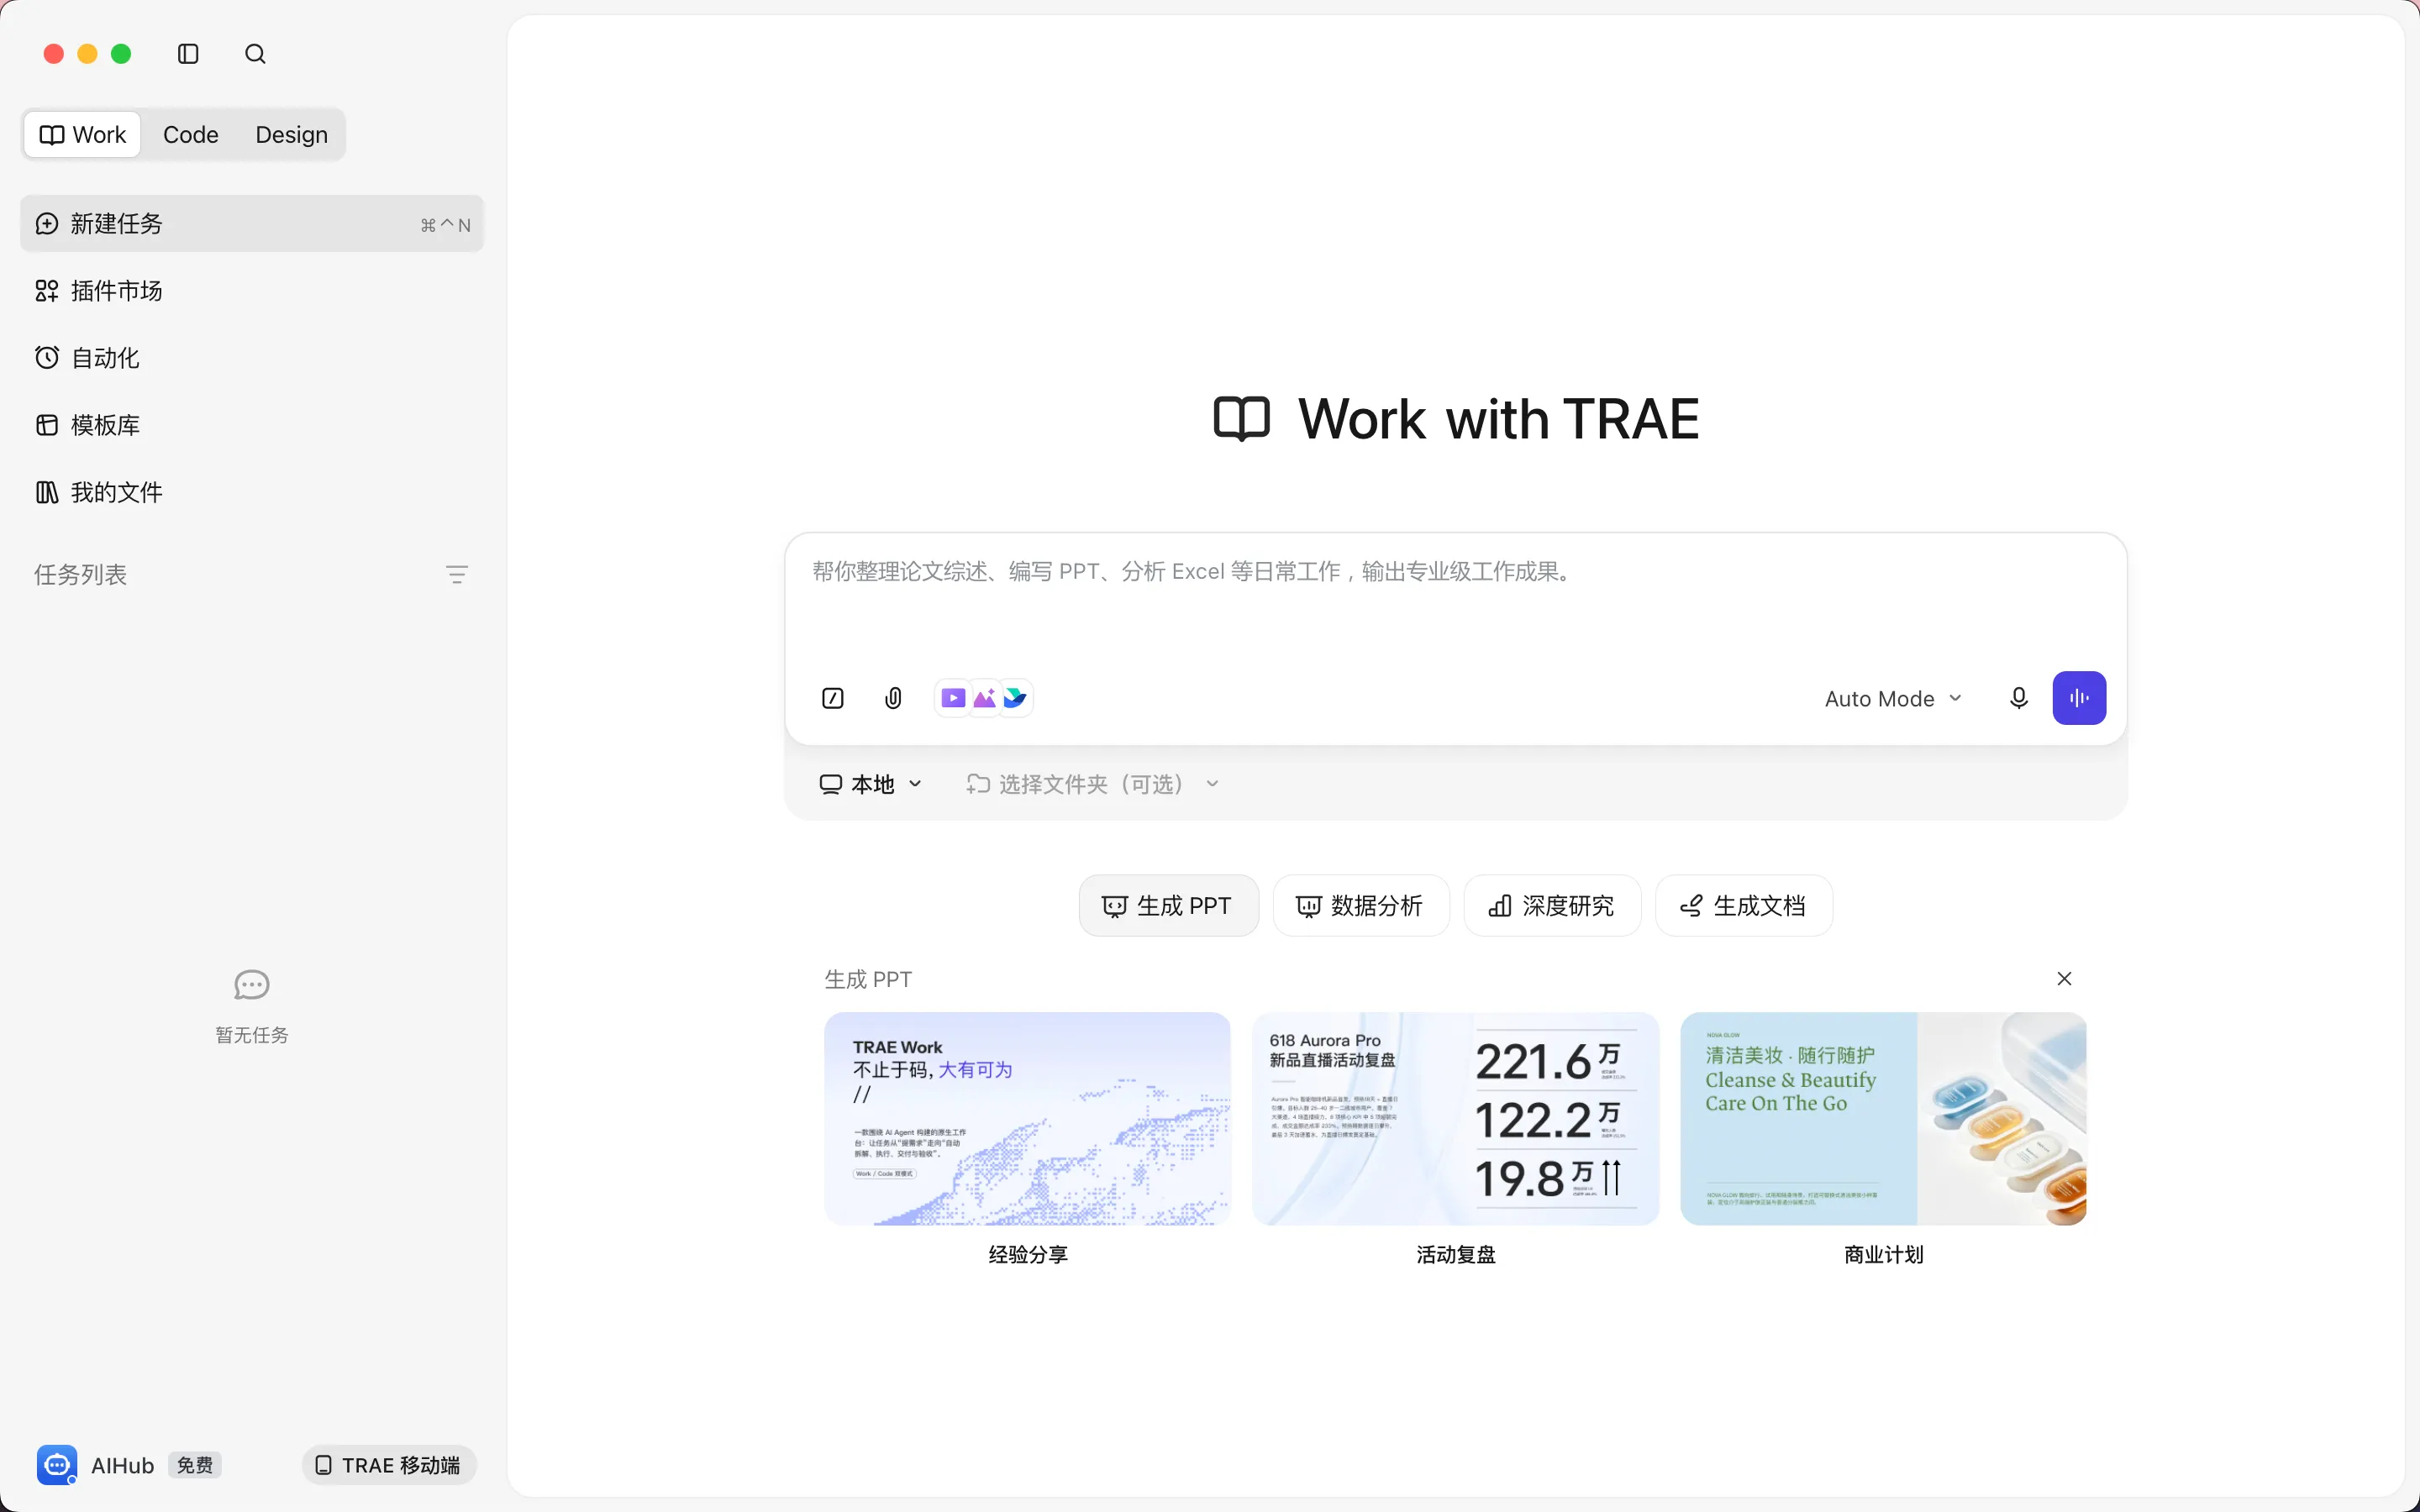Select the 生成 PPT chip

click(1168, 906)
